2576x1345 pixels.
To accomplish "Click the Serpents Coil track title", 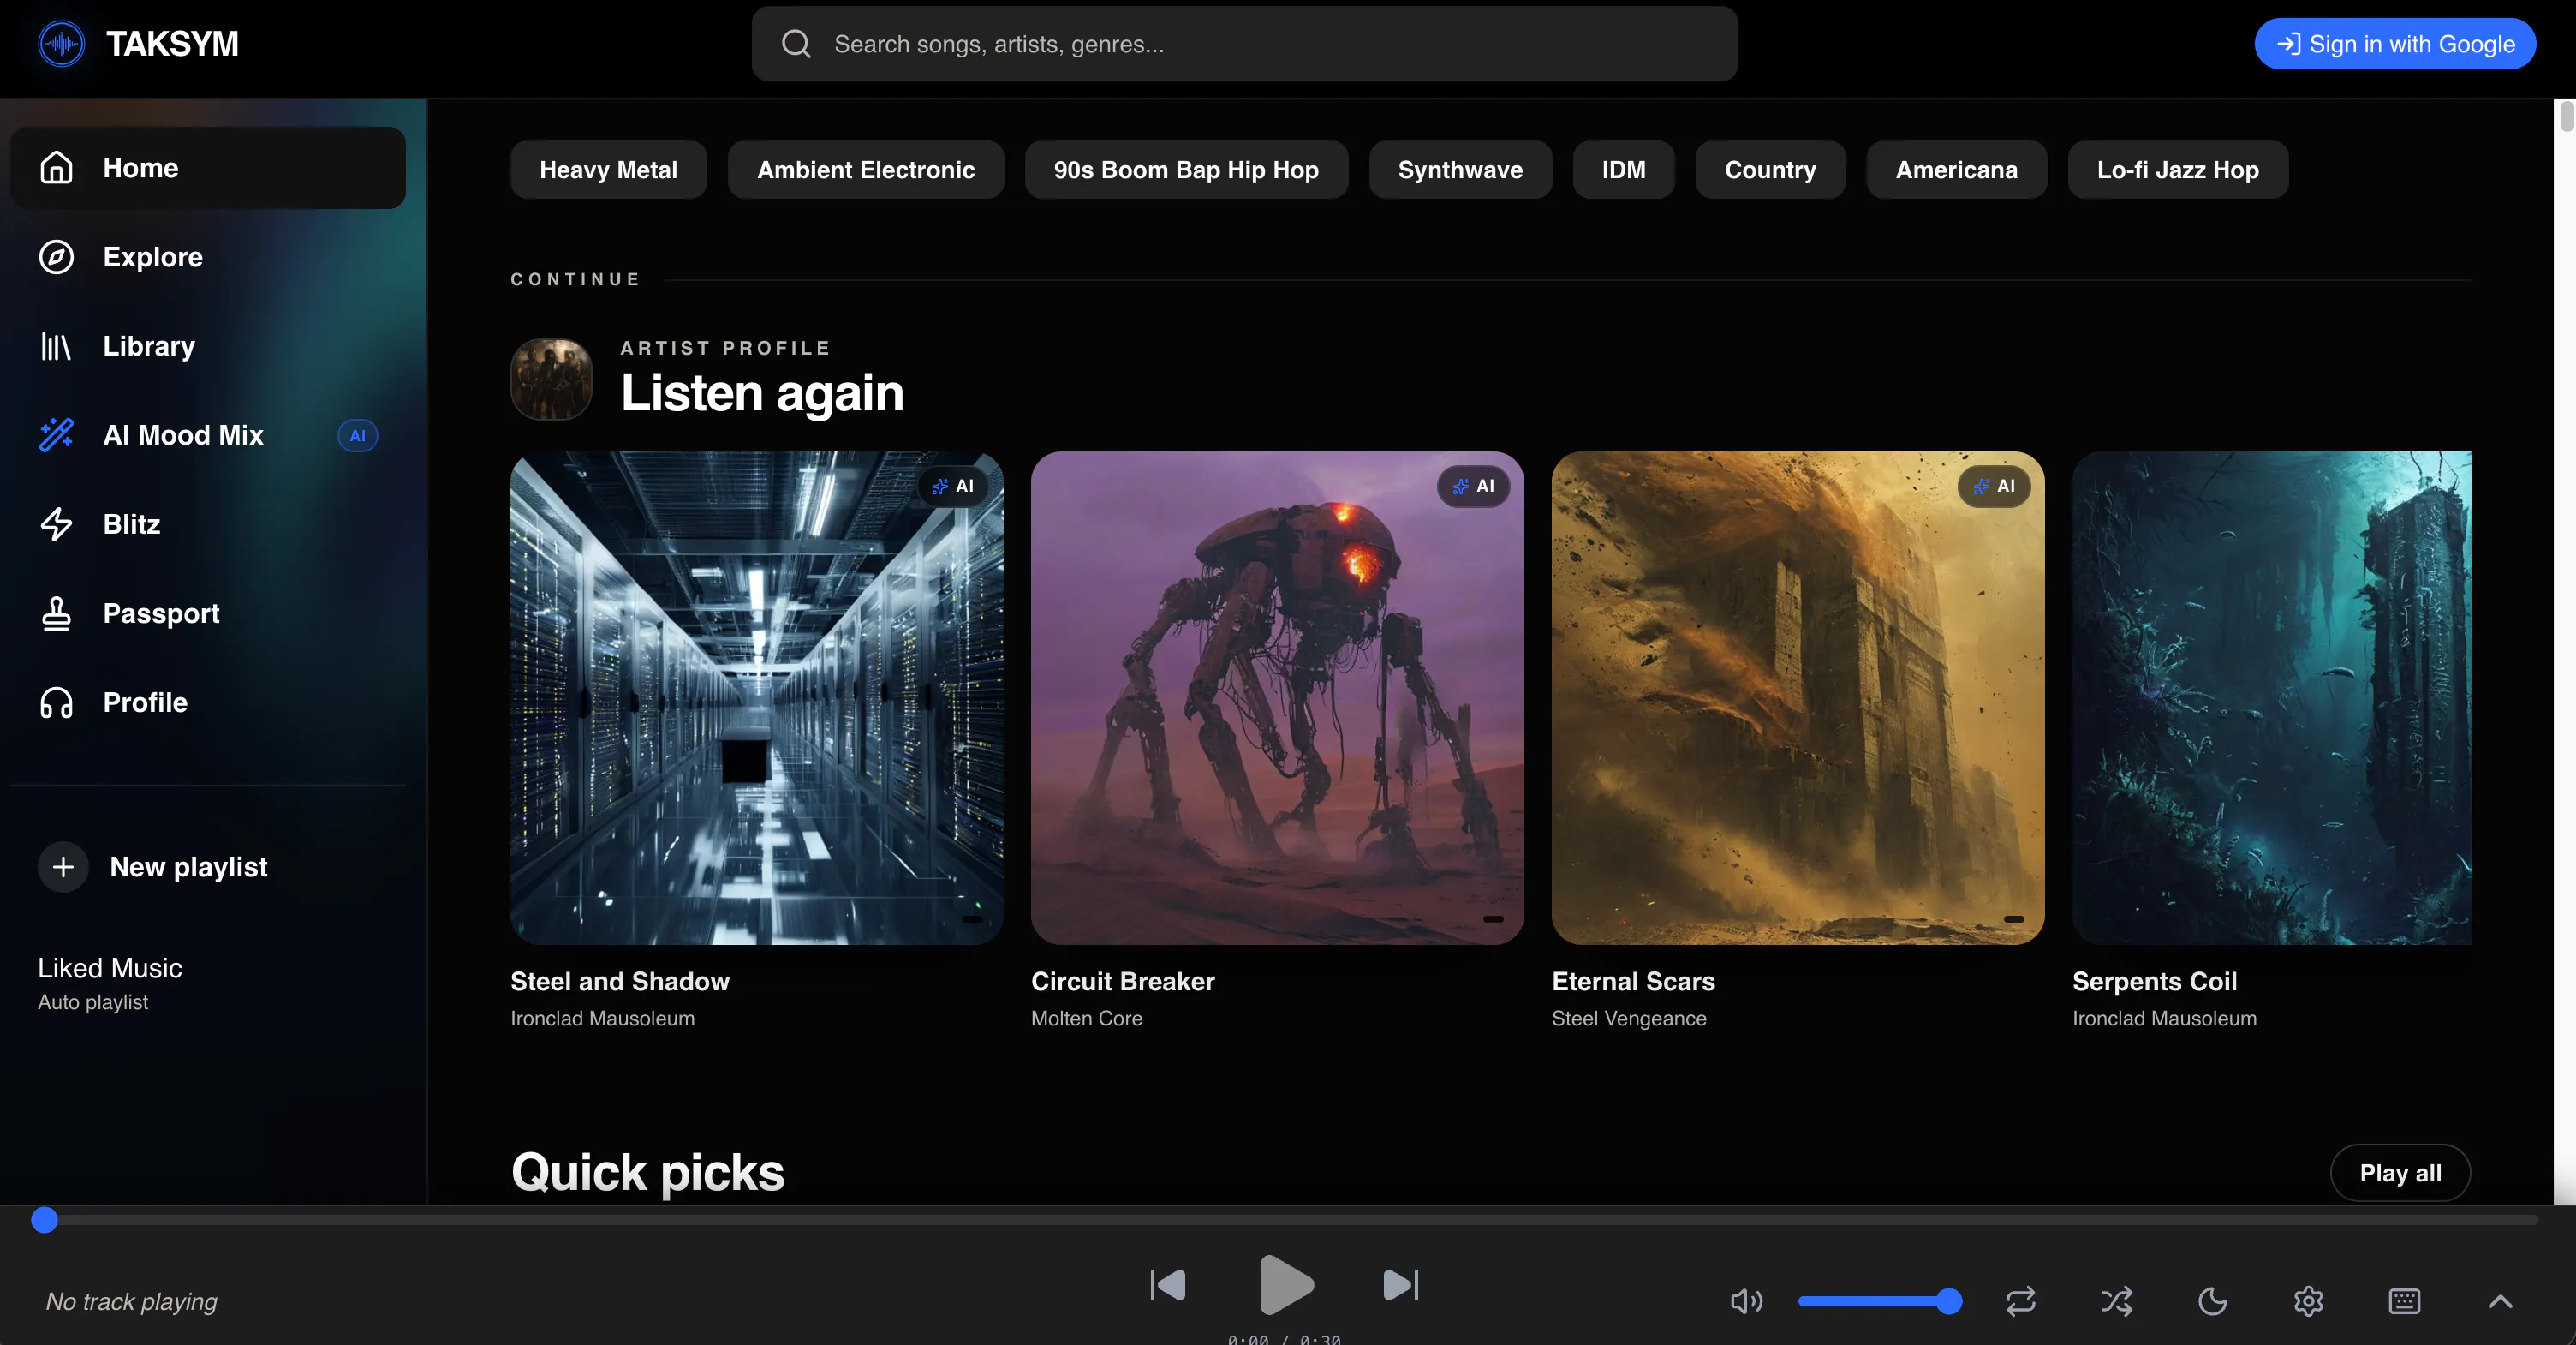I will [2154, 982].
